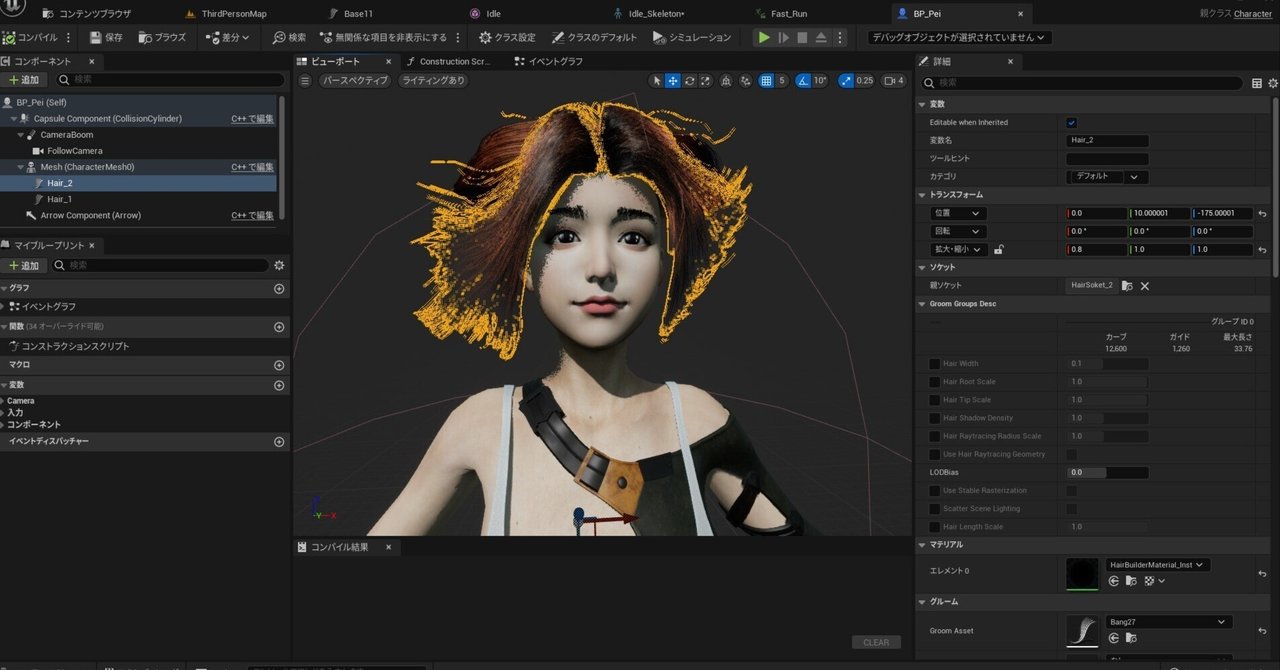Select the translate (move) gizmo tool
1280x670 pixels.
click(x=673, y=81)
